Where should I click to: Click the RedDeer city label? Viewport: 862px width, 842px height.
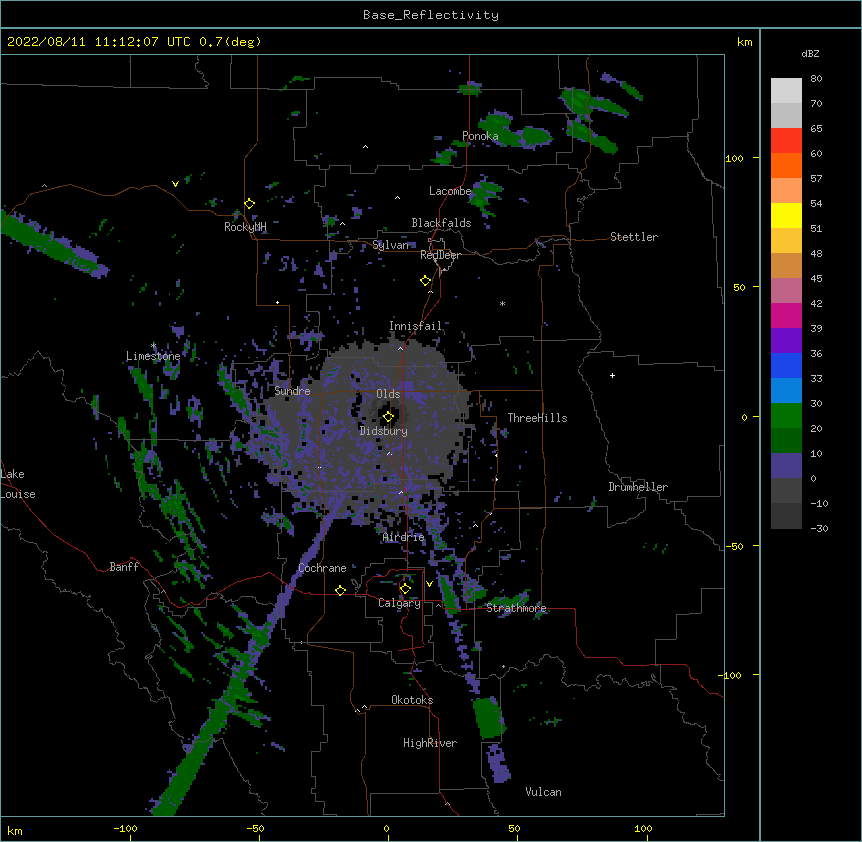point(440,255)
